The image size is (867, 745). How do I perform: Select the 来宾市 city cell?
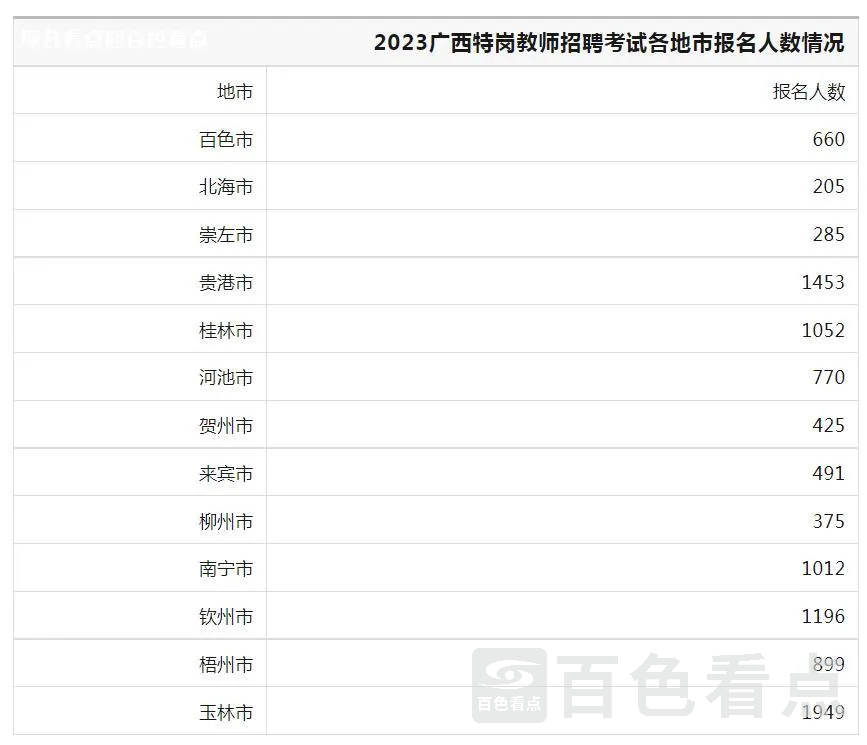pyautogui.click(x=226, y=474)
